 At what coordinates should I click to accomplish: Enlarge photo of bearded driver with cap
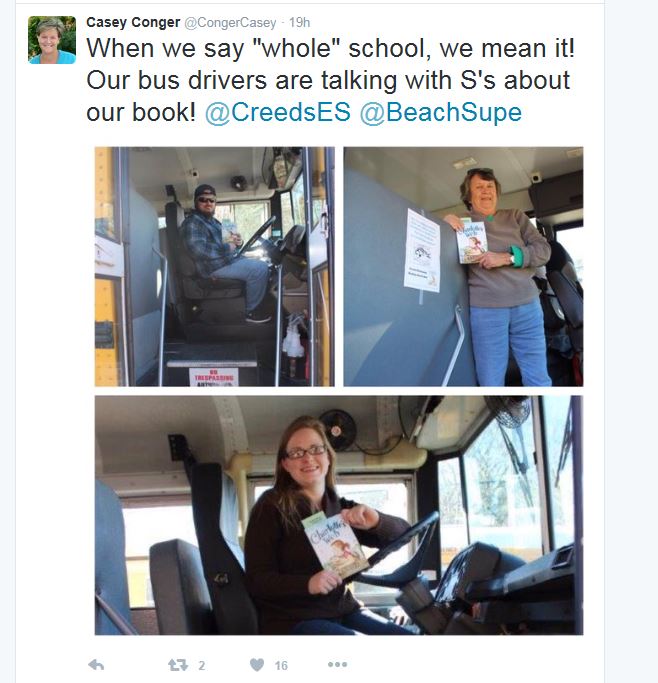[215, 266]
